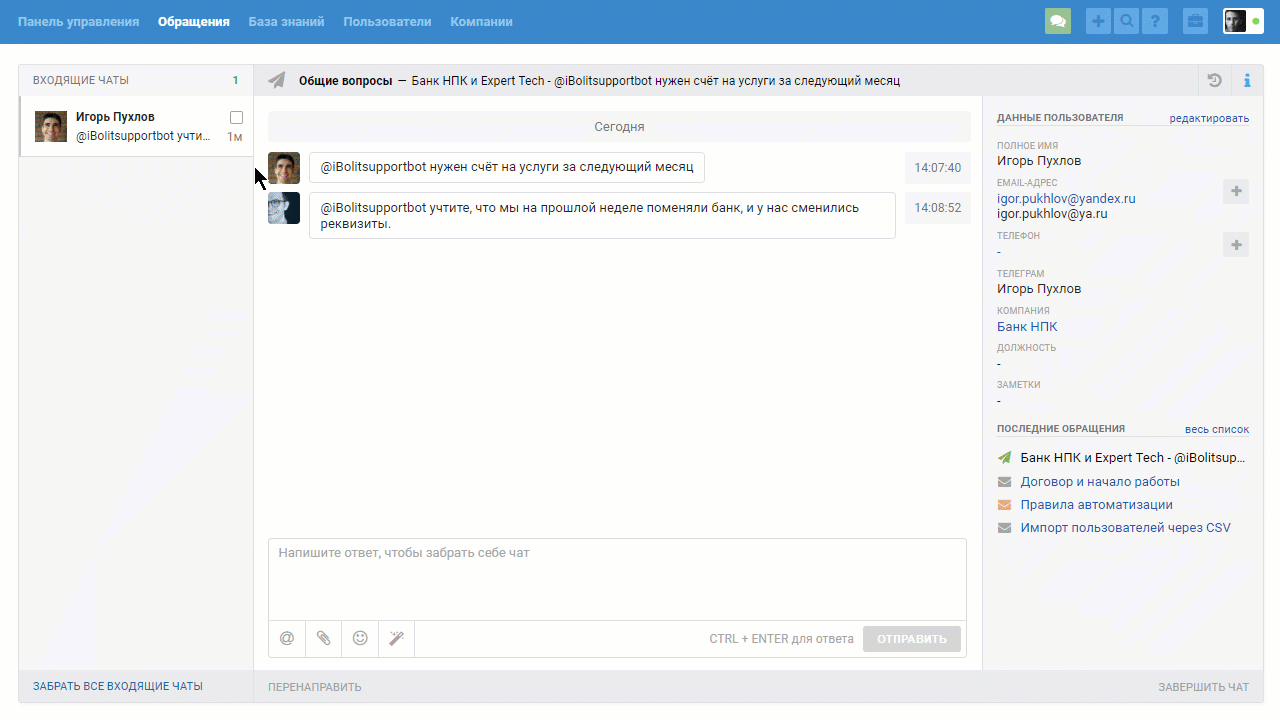Click the Telegram paper plane channel icon
The image size is (1280, 720).
coord(277,80)
